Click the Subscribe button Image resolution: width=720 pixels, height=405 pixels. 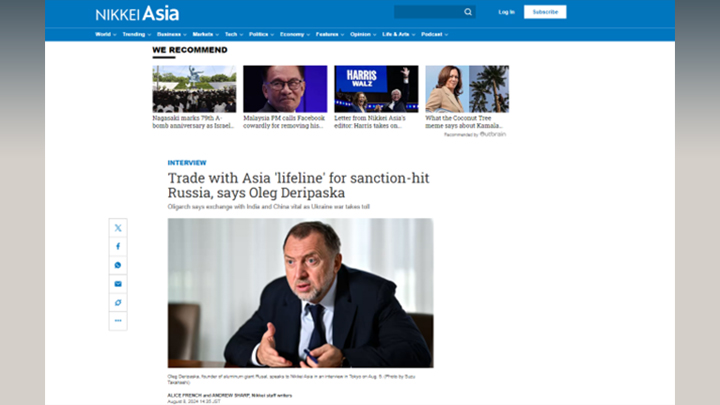pos(545,12)
